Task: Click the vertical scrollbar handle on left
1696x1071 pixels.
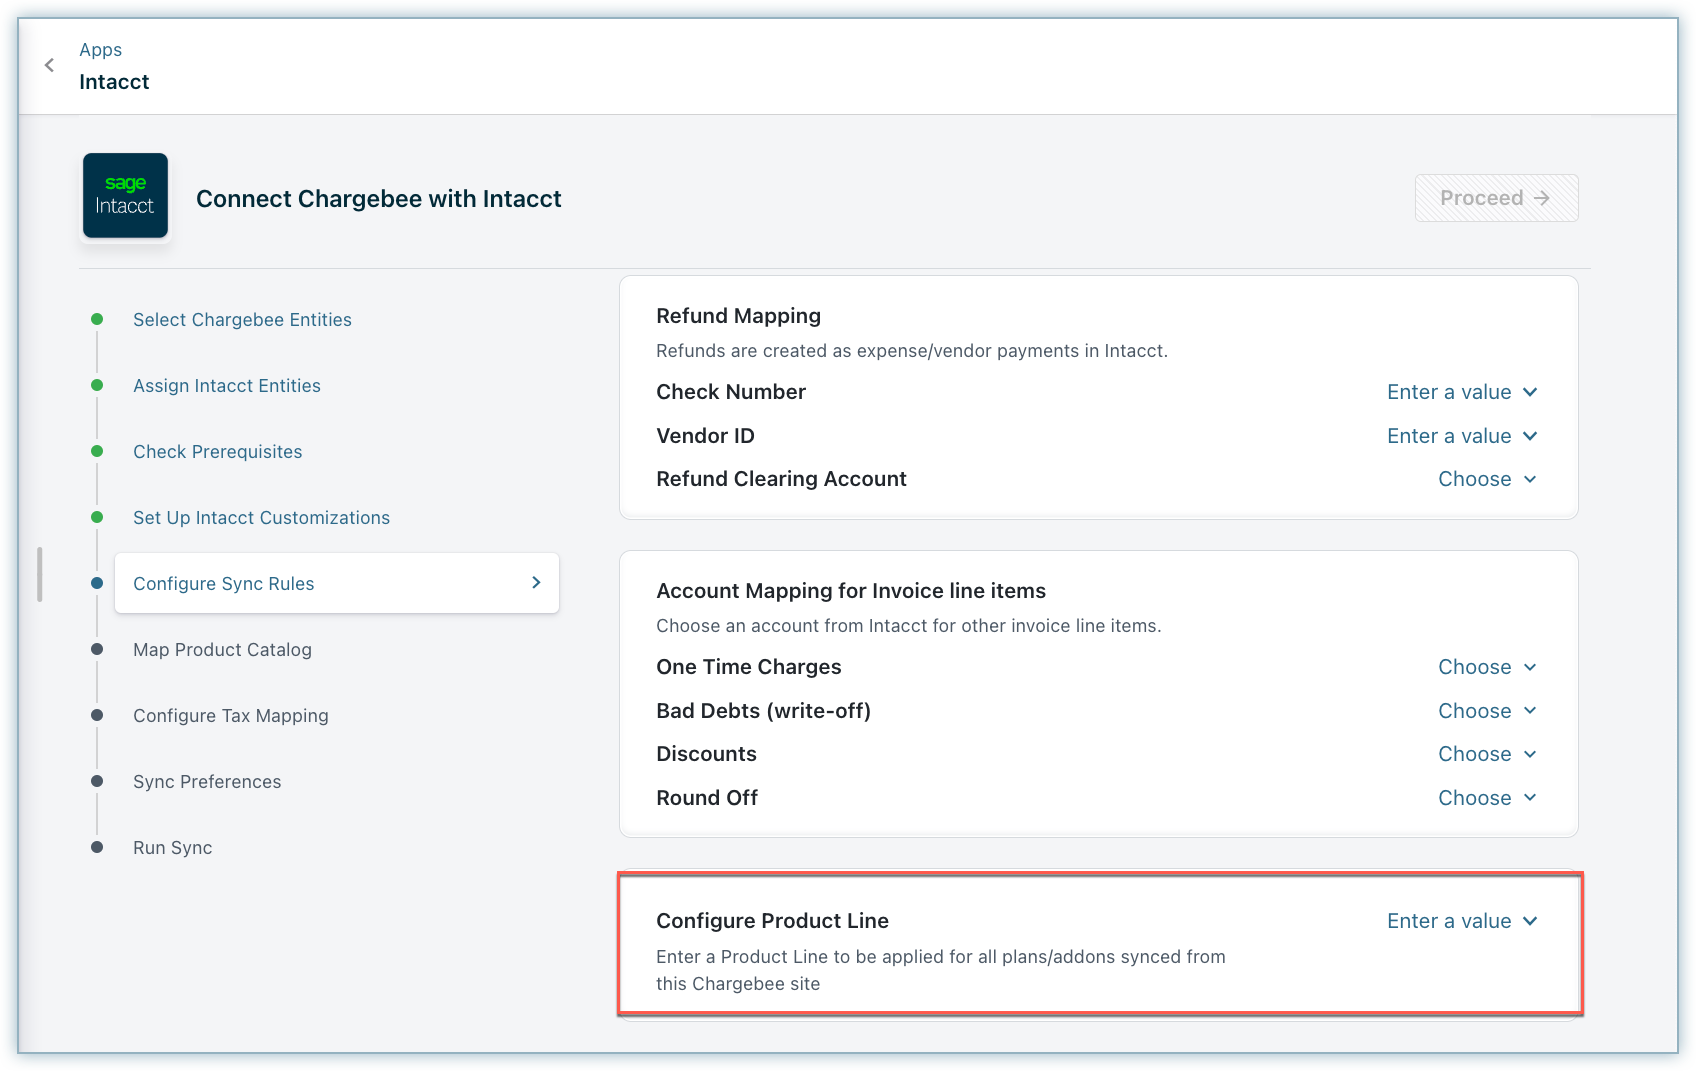Action: (x=40, y=574)
